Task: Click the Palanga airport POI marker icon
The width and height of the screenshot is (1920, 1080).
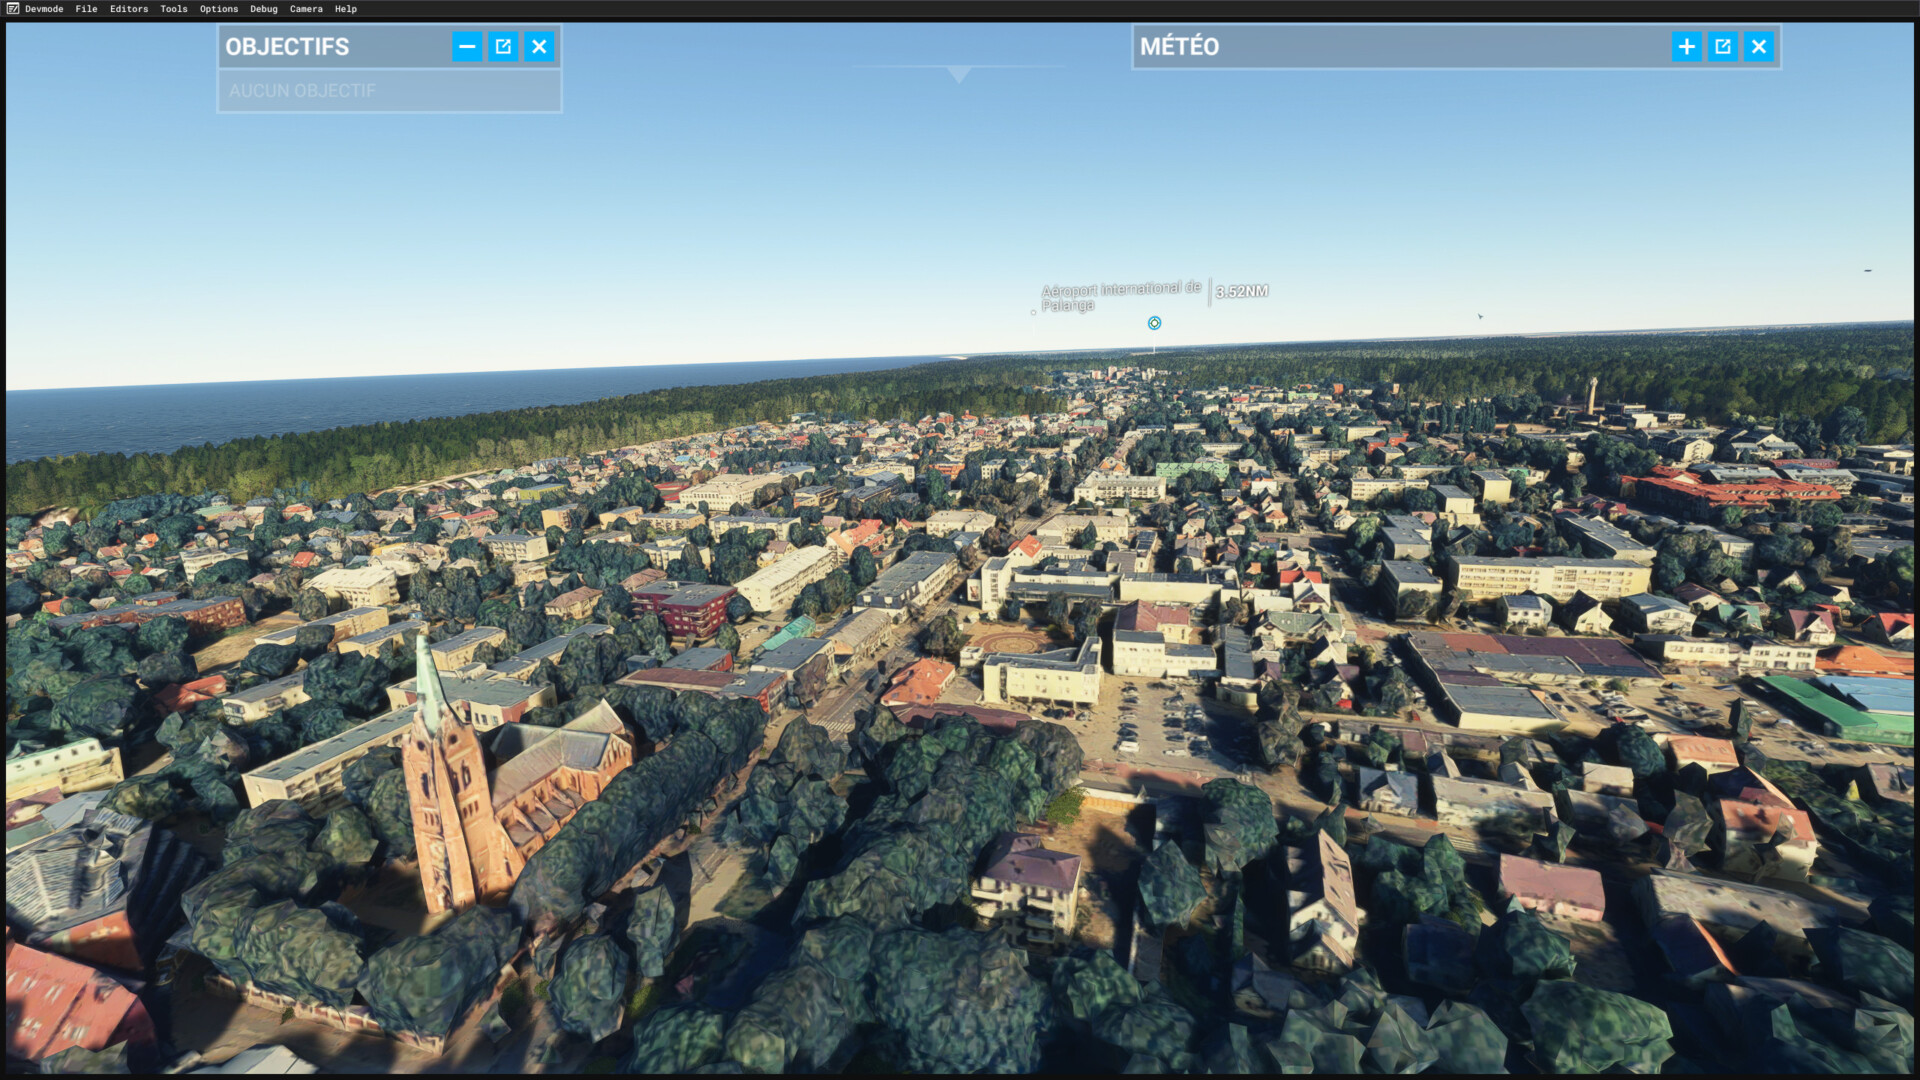Action: tap(1154, 323)
